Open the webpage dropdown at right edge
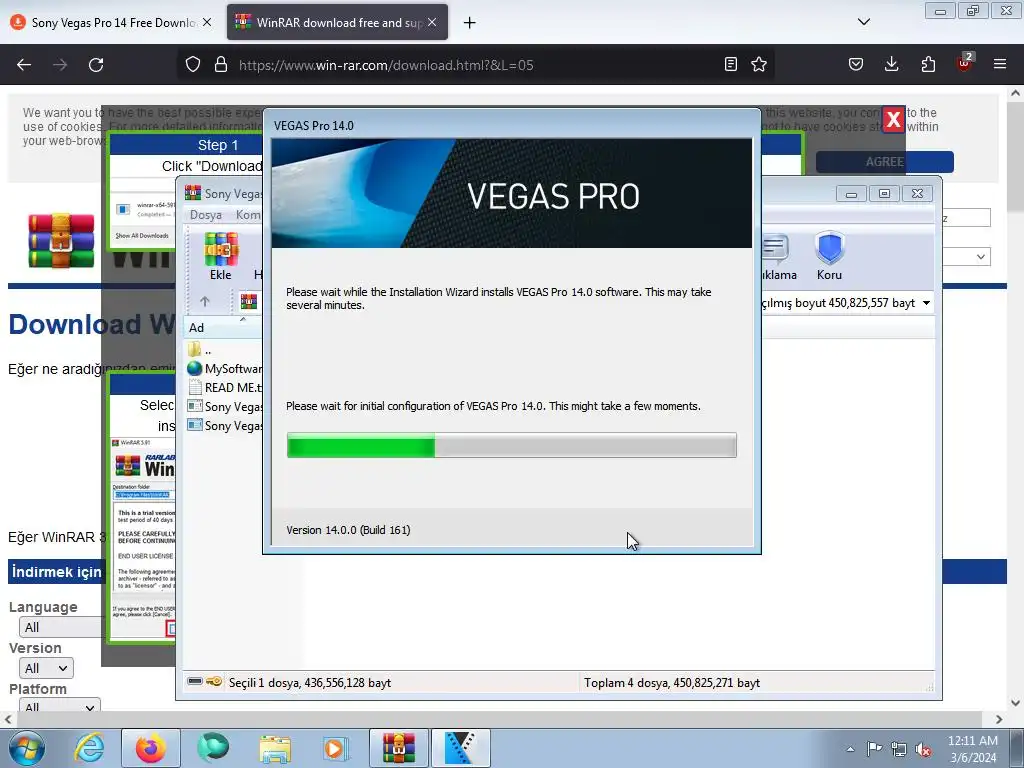The image size is (1024, 768). coord(967,257)
